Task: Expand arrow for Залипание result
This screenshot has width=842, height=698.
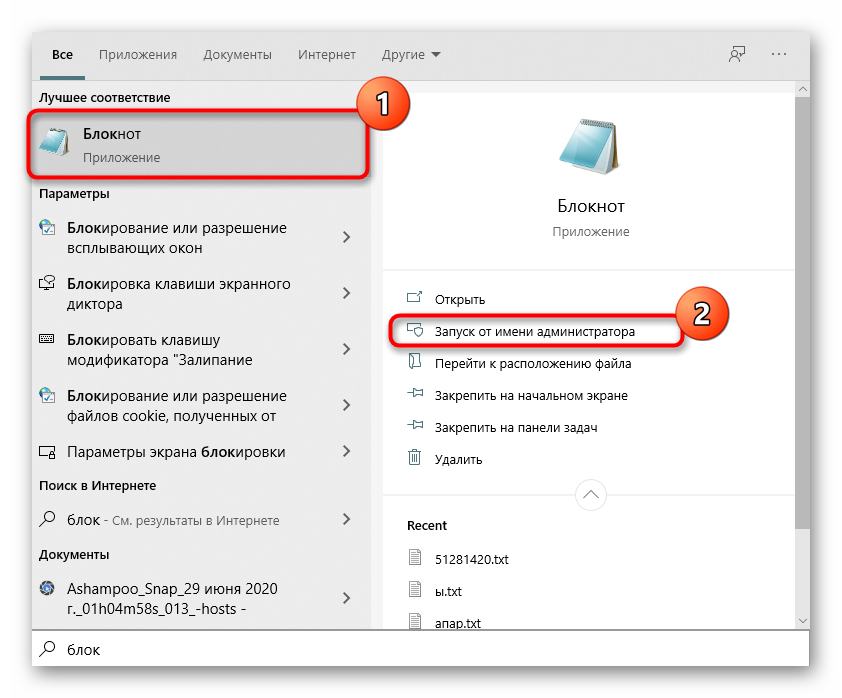Action: click(x=346, y=349)
